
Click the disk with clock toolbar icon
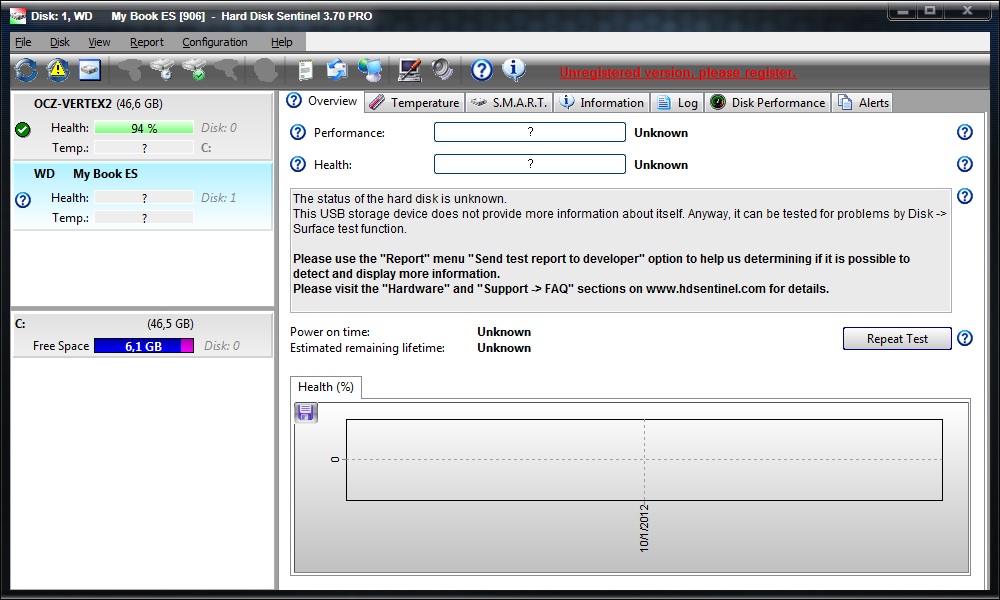[163, 70]
